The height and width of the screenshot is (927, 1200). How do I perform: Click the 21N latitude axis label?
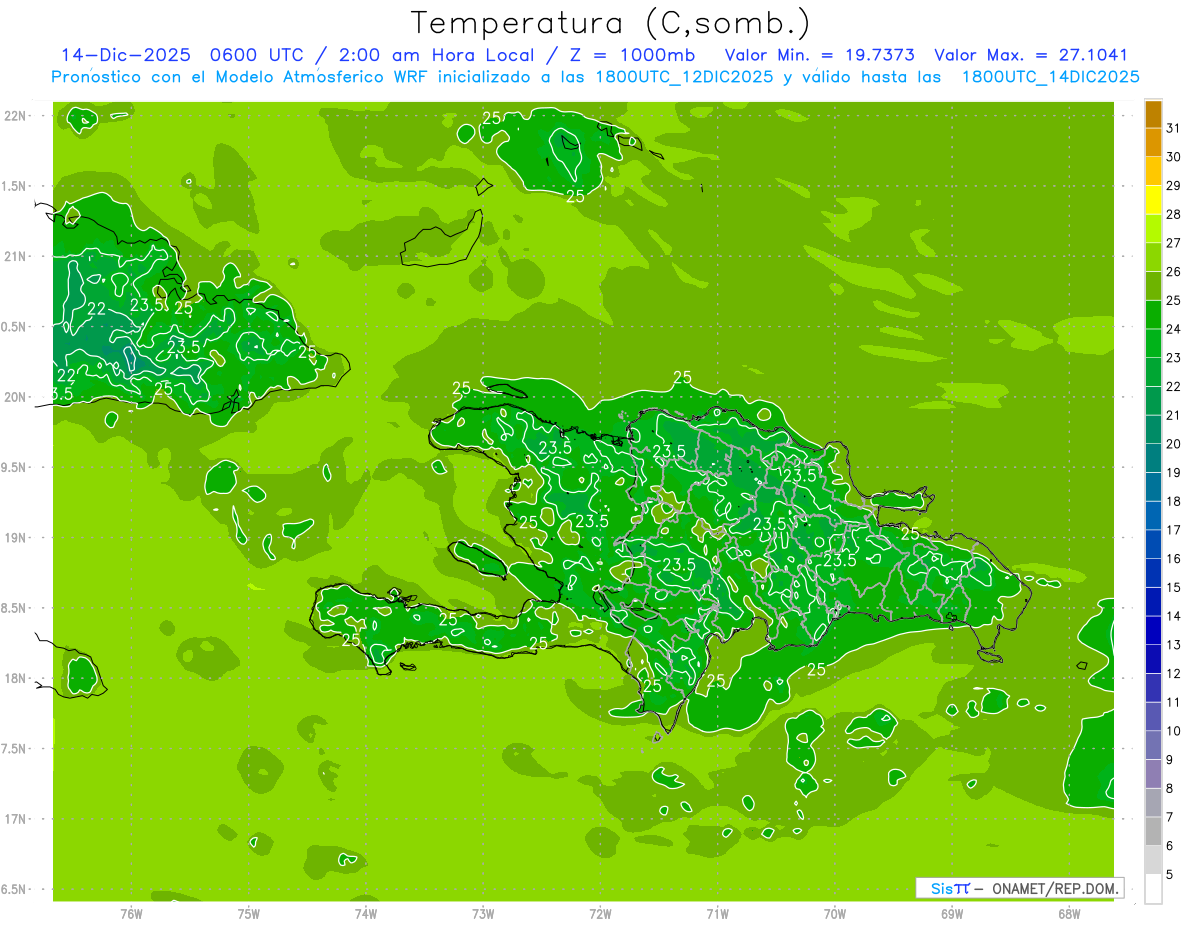[x=17, y=256]
